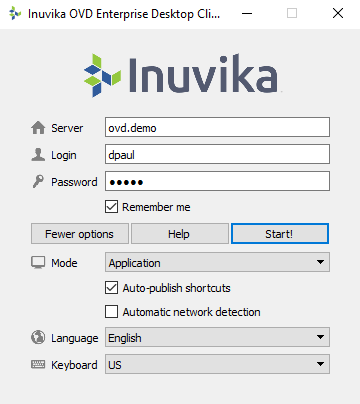Click the Start! button
The image size is (360, 404).
click(x=280, y=234)
